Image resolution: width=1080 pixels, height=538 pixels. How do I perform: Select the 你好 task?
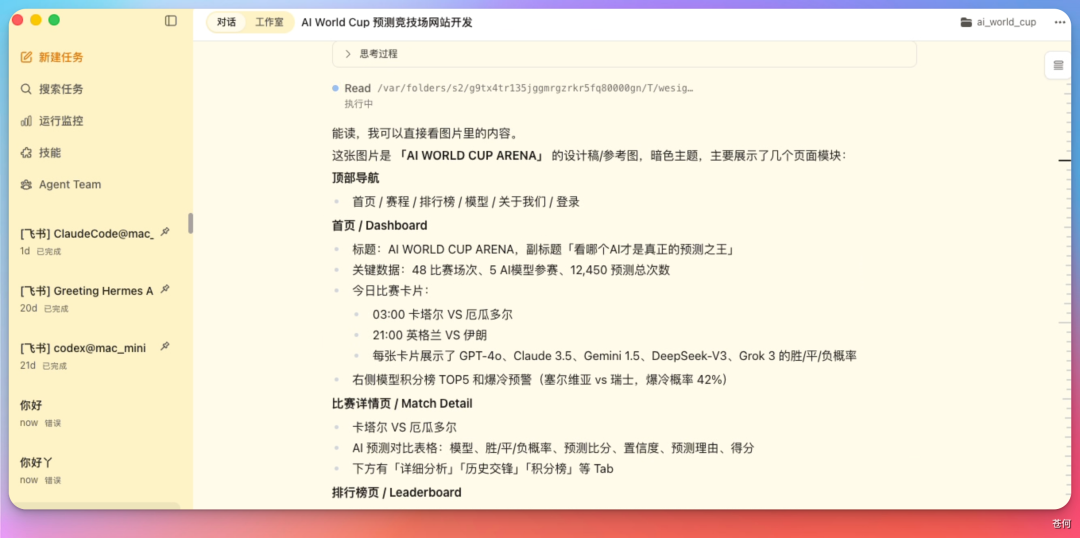point(31,405)
